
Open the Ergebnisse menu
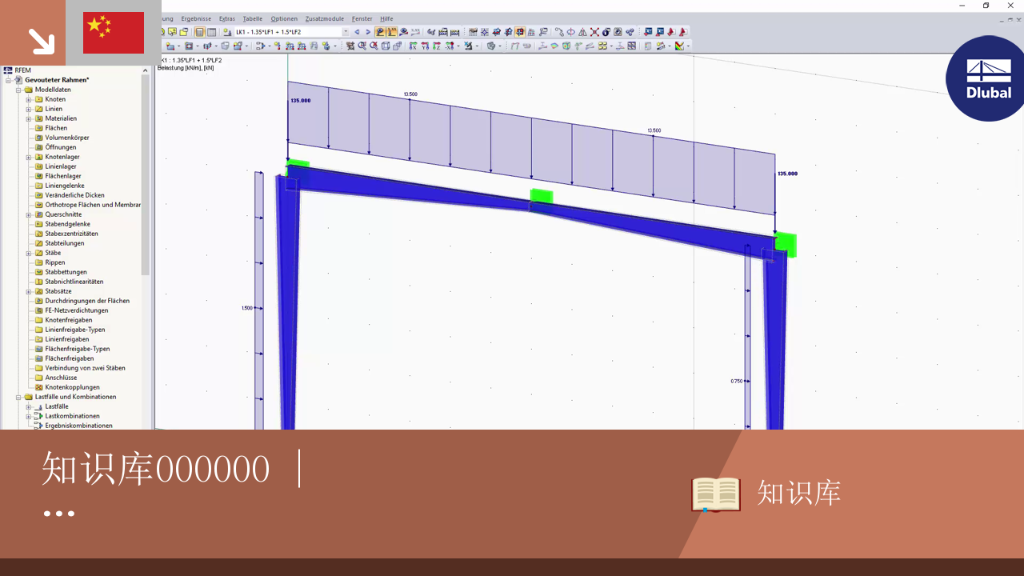tap(196, 19)
